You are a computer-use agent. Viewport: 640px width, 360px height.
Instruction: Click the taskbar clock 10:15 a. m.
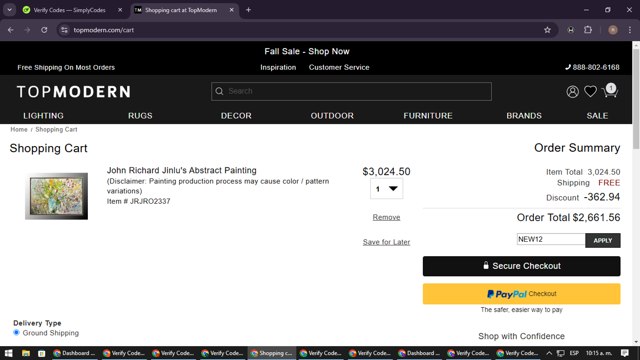(x=598, y=353)
